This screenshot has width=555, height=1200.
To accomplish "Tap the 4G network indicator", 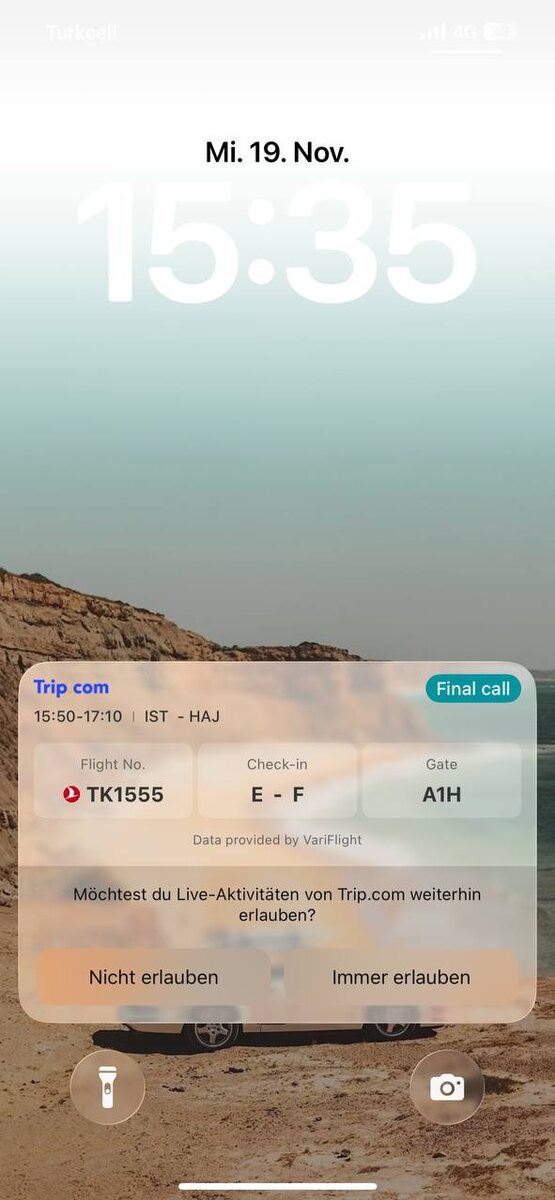I will coord(464,32).
